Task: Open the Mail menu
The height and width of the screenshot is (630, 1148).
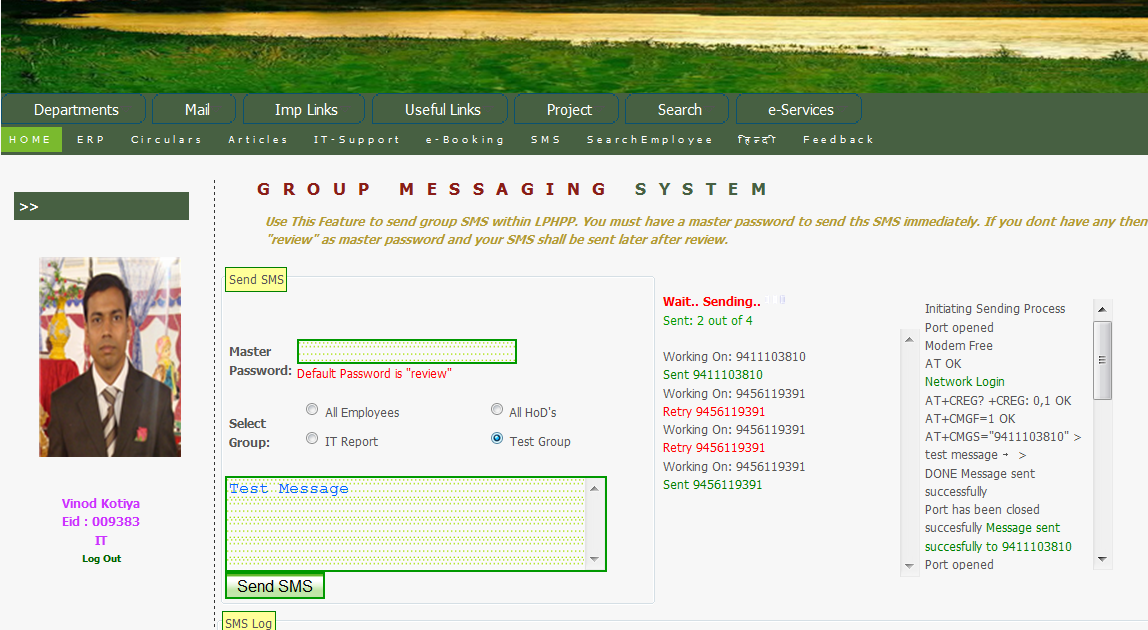Action: coord(195,109)
